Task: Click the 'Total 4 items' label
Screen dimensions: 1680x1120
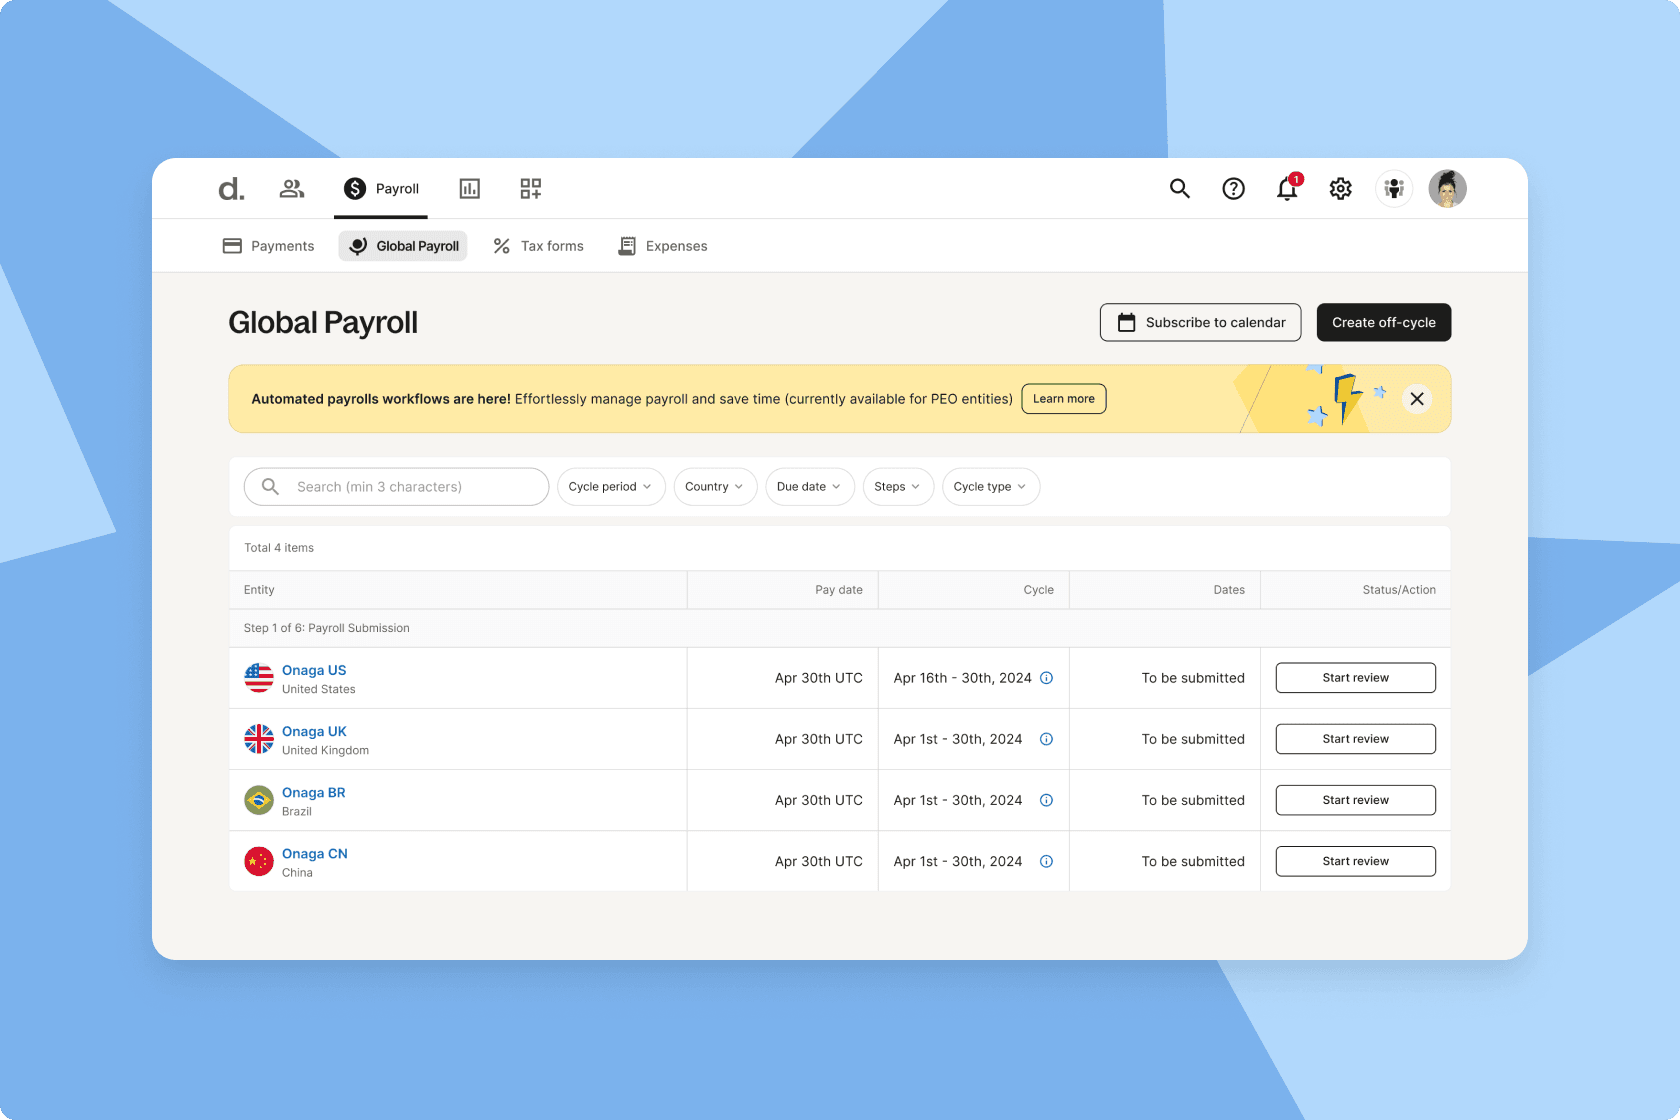Action: coord(279,548)
